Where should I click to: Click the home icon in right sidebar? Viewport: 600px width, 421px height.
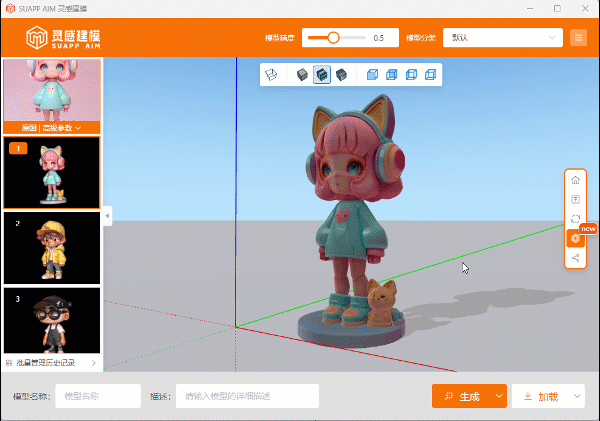pos(575,180)
